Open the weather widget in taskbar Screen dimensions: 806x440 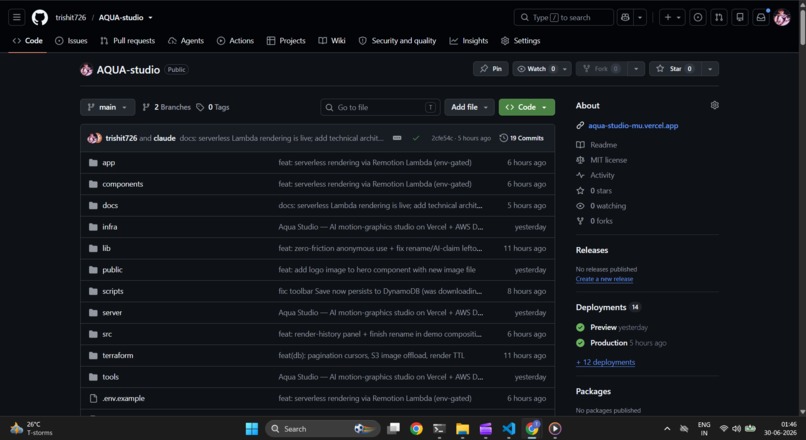[32, 428]
